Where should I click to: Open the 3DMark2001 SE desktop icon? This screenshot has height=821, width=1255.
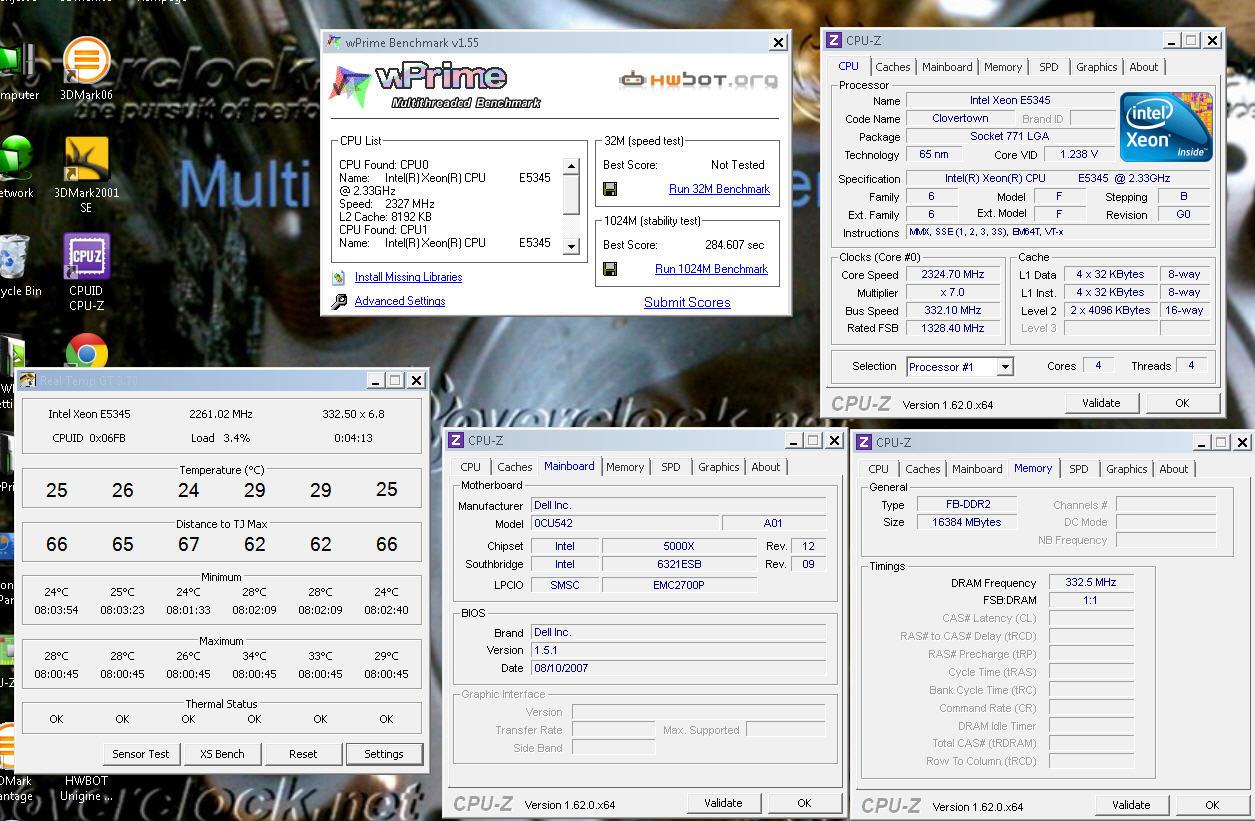coord(86,174)
